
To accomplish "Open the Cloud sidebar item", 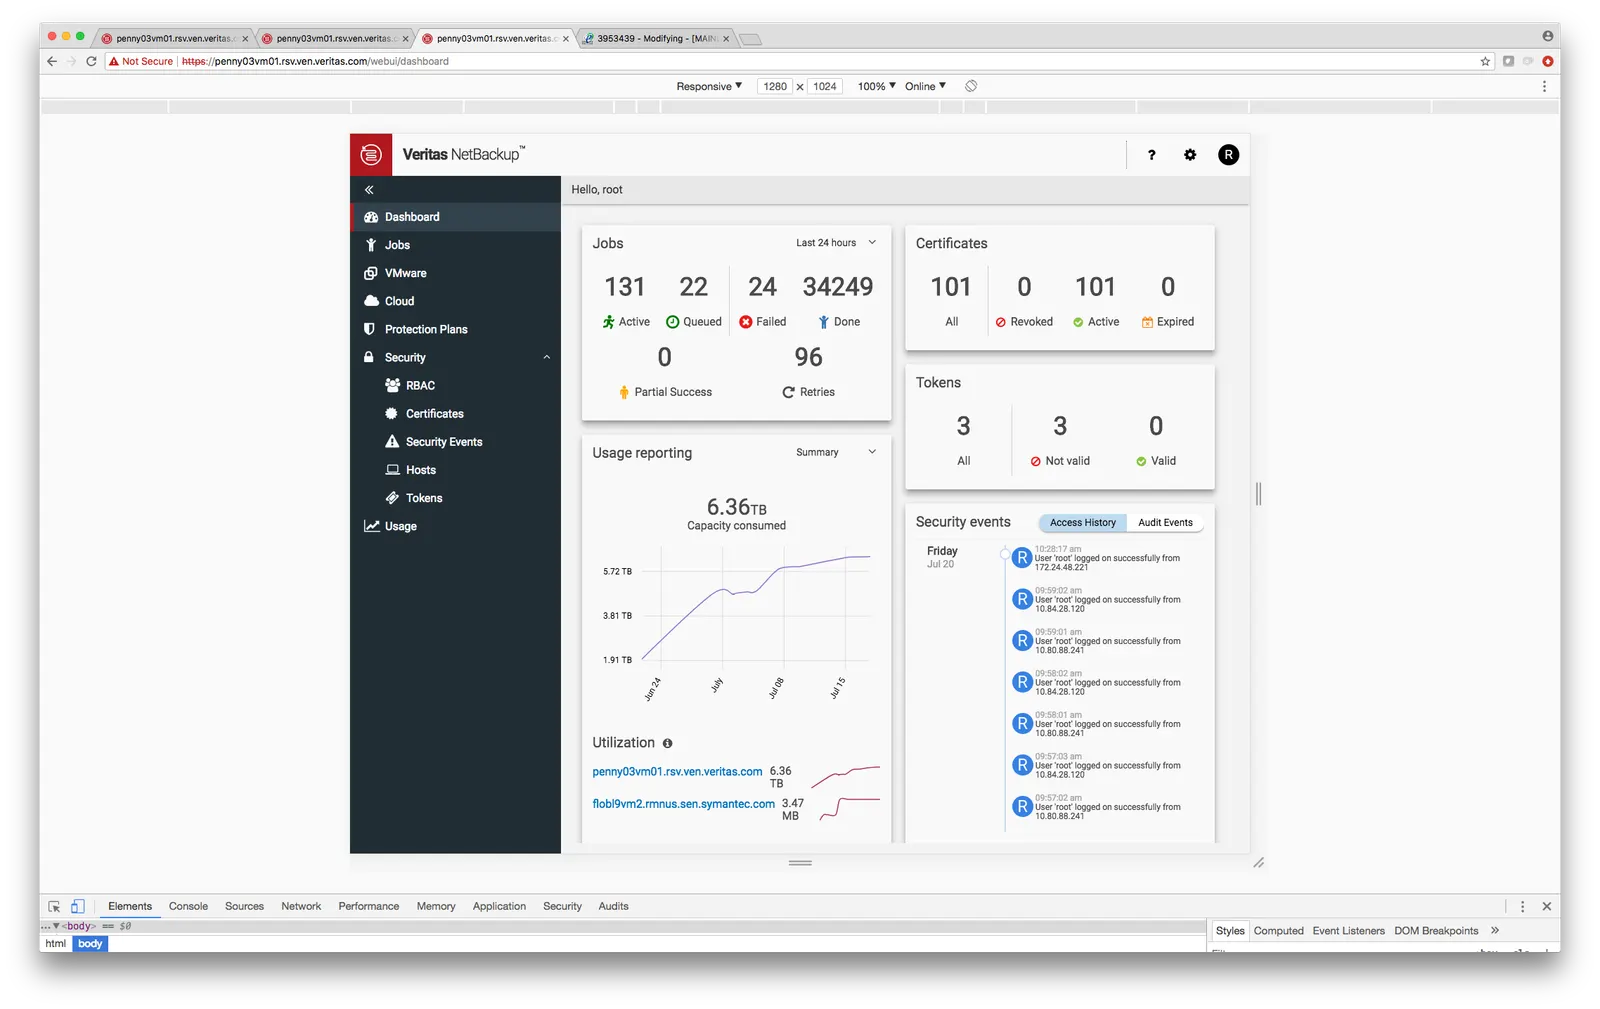I will point(455,301).
